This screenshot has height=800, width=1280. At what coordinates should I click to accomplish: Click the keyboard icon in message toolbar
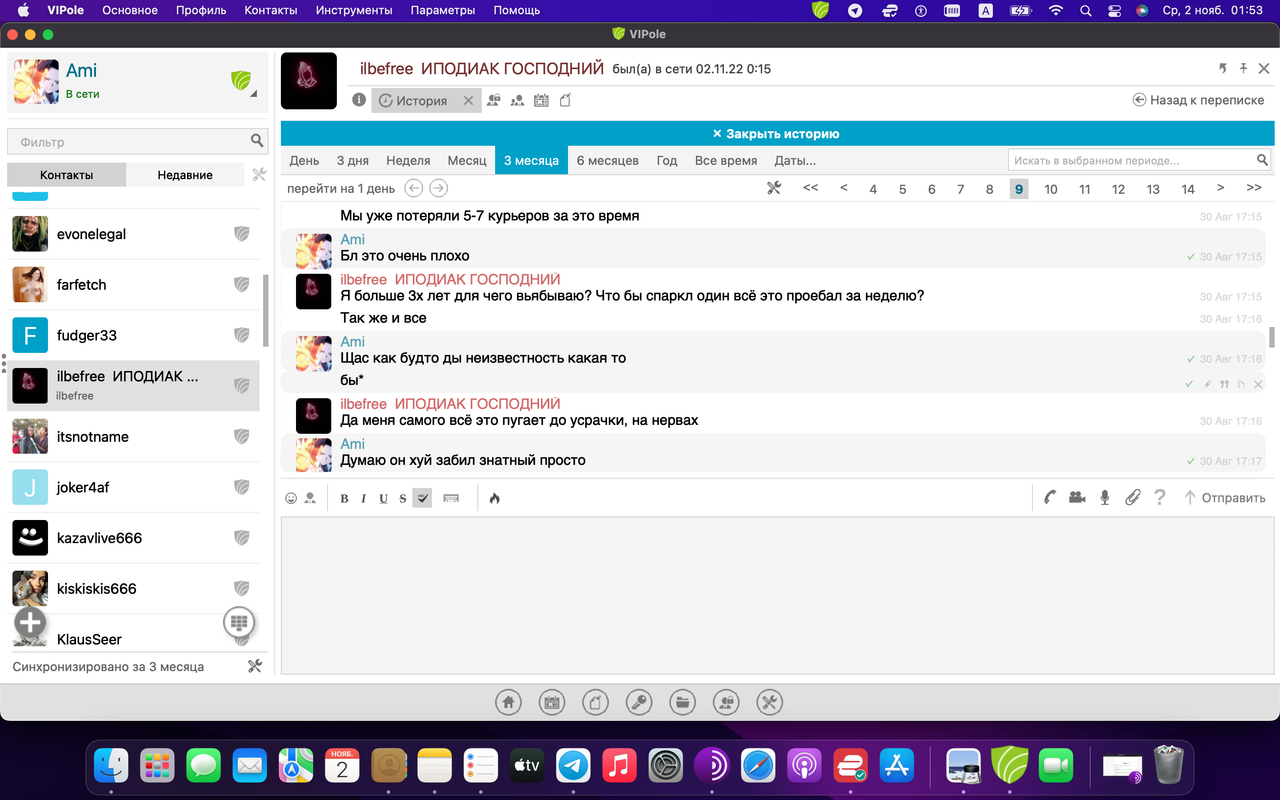click(451, 498)
